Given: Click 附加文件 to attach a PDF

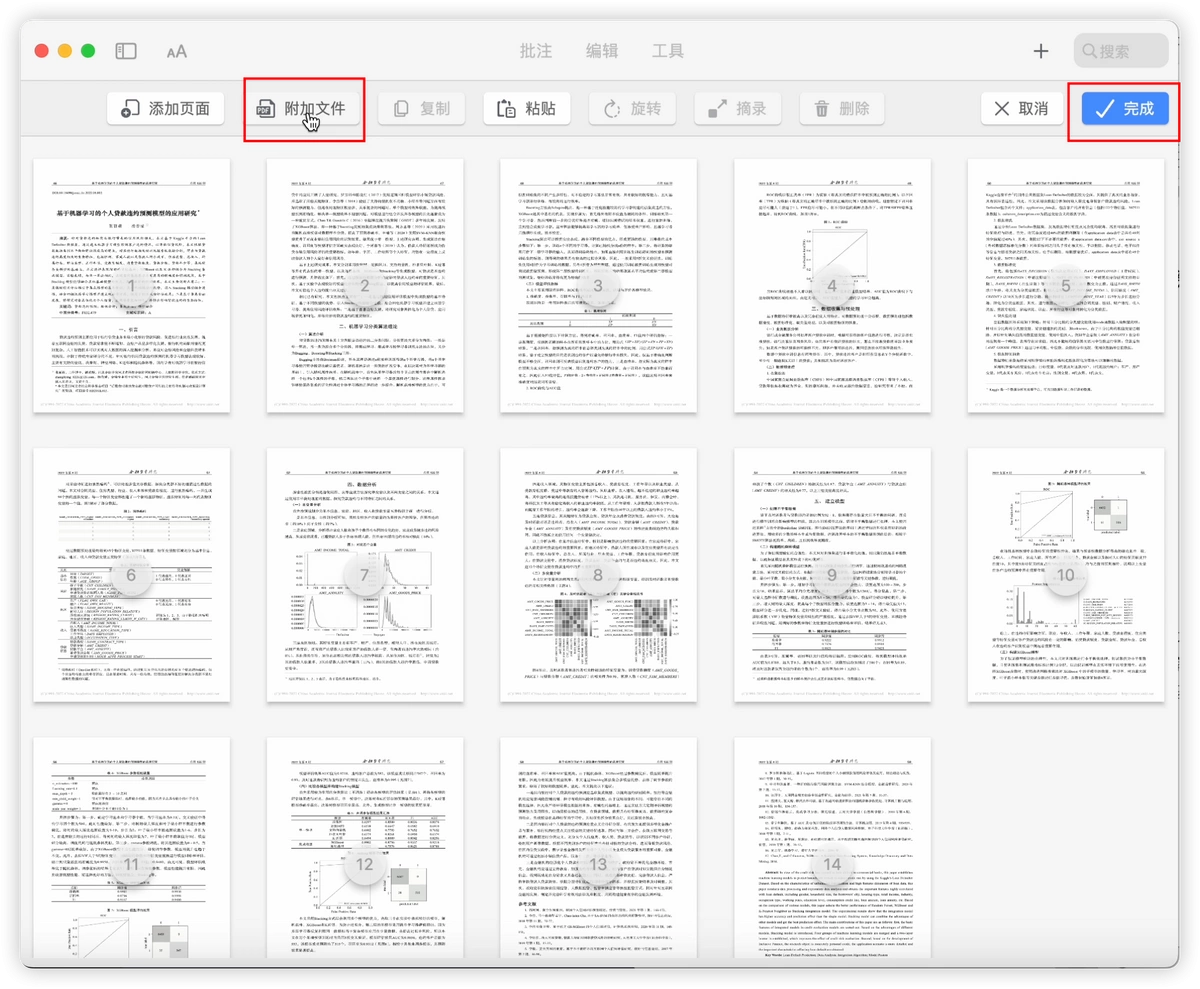Looking at the screenshot, I should [x=304, y=109].
